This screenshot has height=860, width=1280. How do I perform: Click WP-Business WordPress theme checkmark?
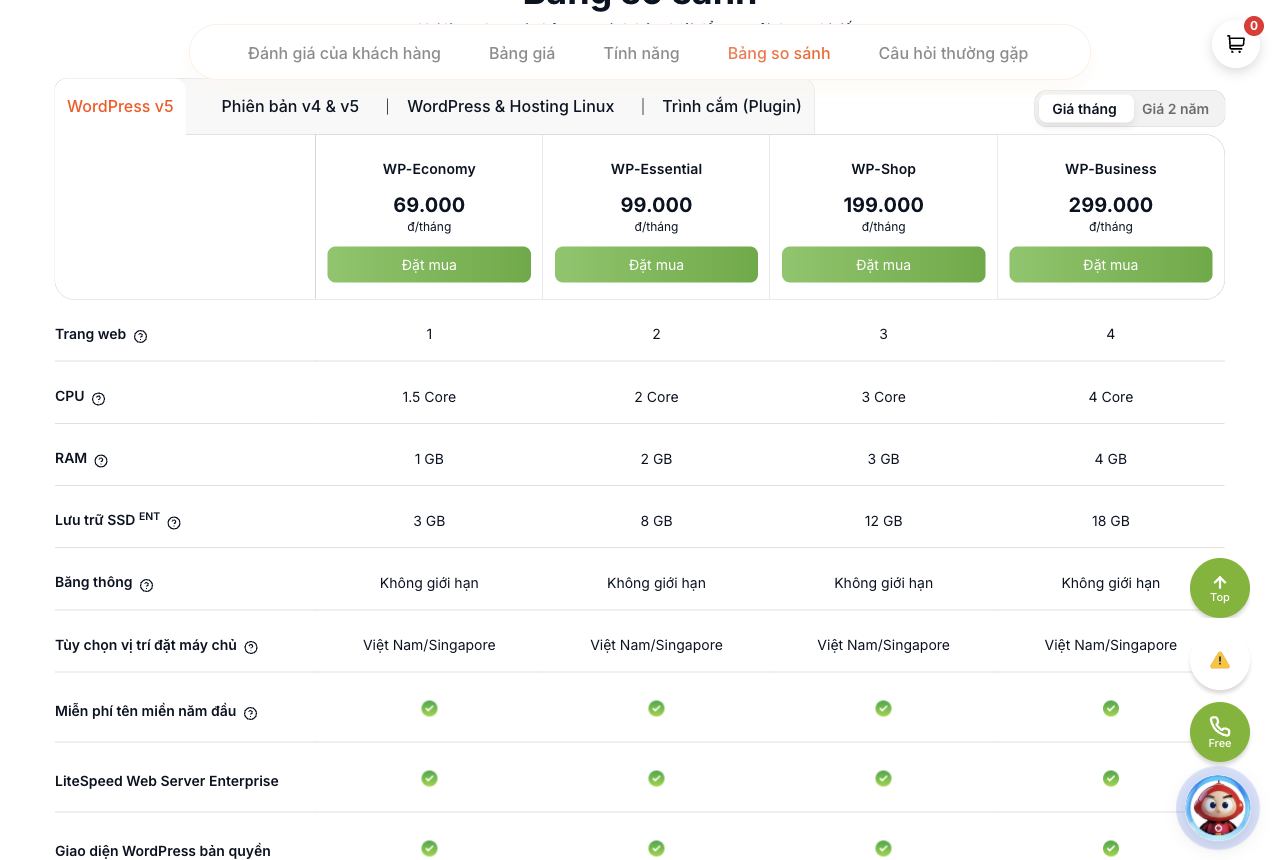(1110, 848)
